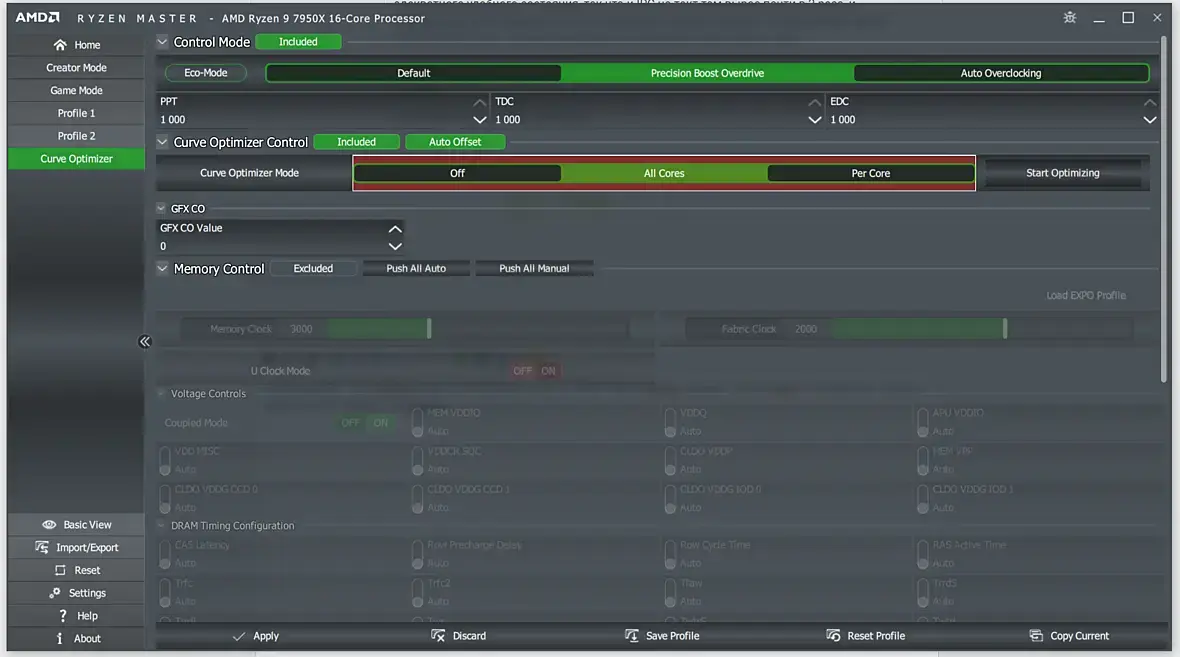Screen dimensions: 1180x657
Task: Select Default control mode
Action: pyautogui.click(x=413, y=73)
